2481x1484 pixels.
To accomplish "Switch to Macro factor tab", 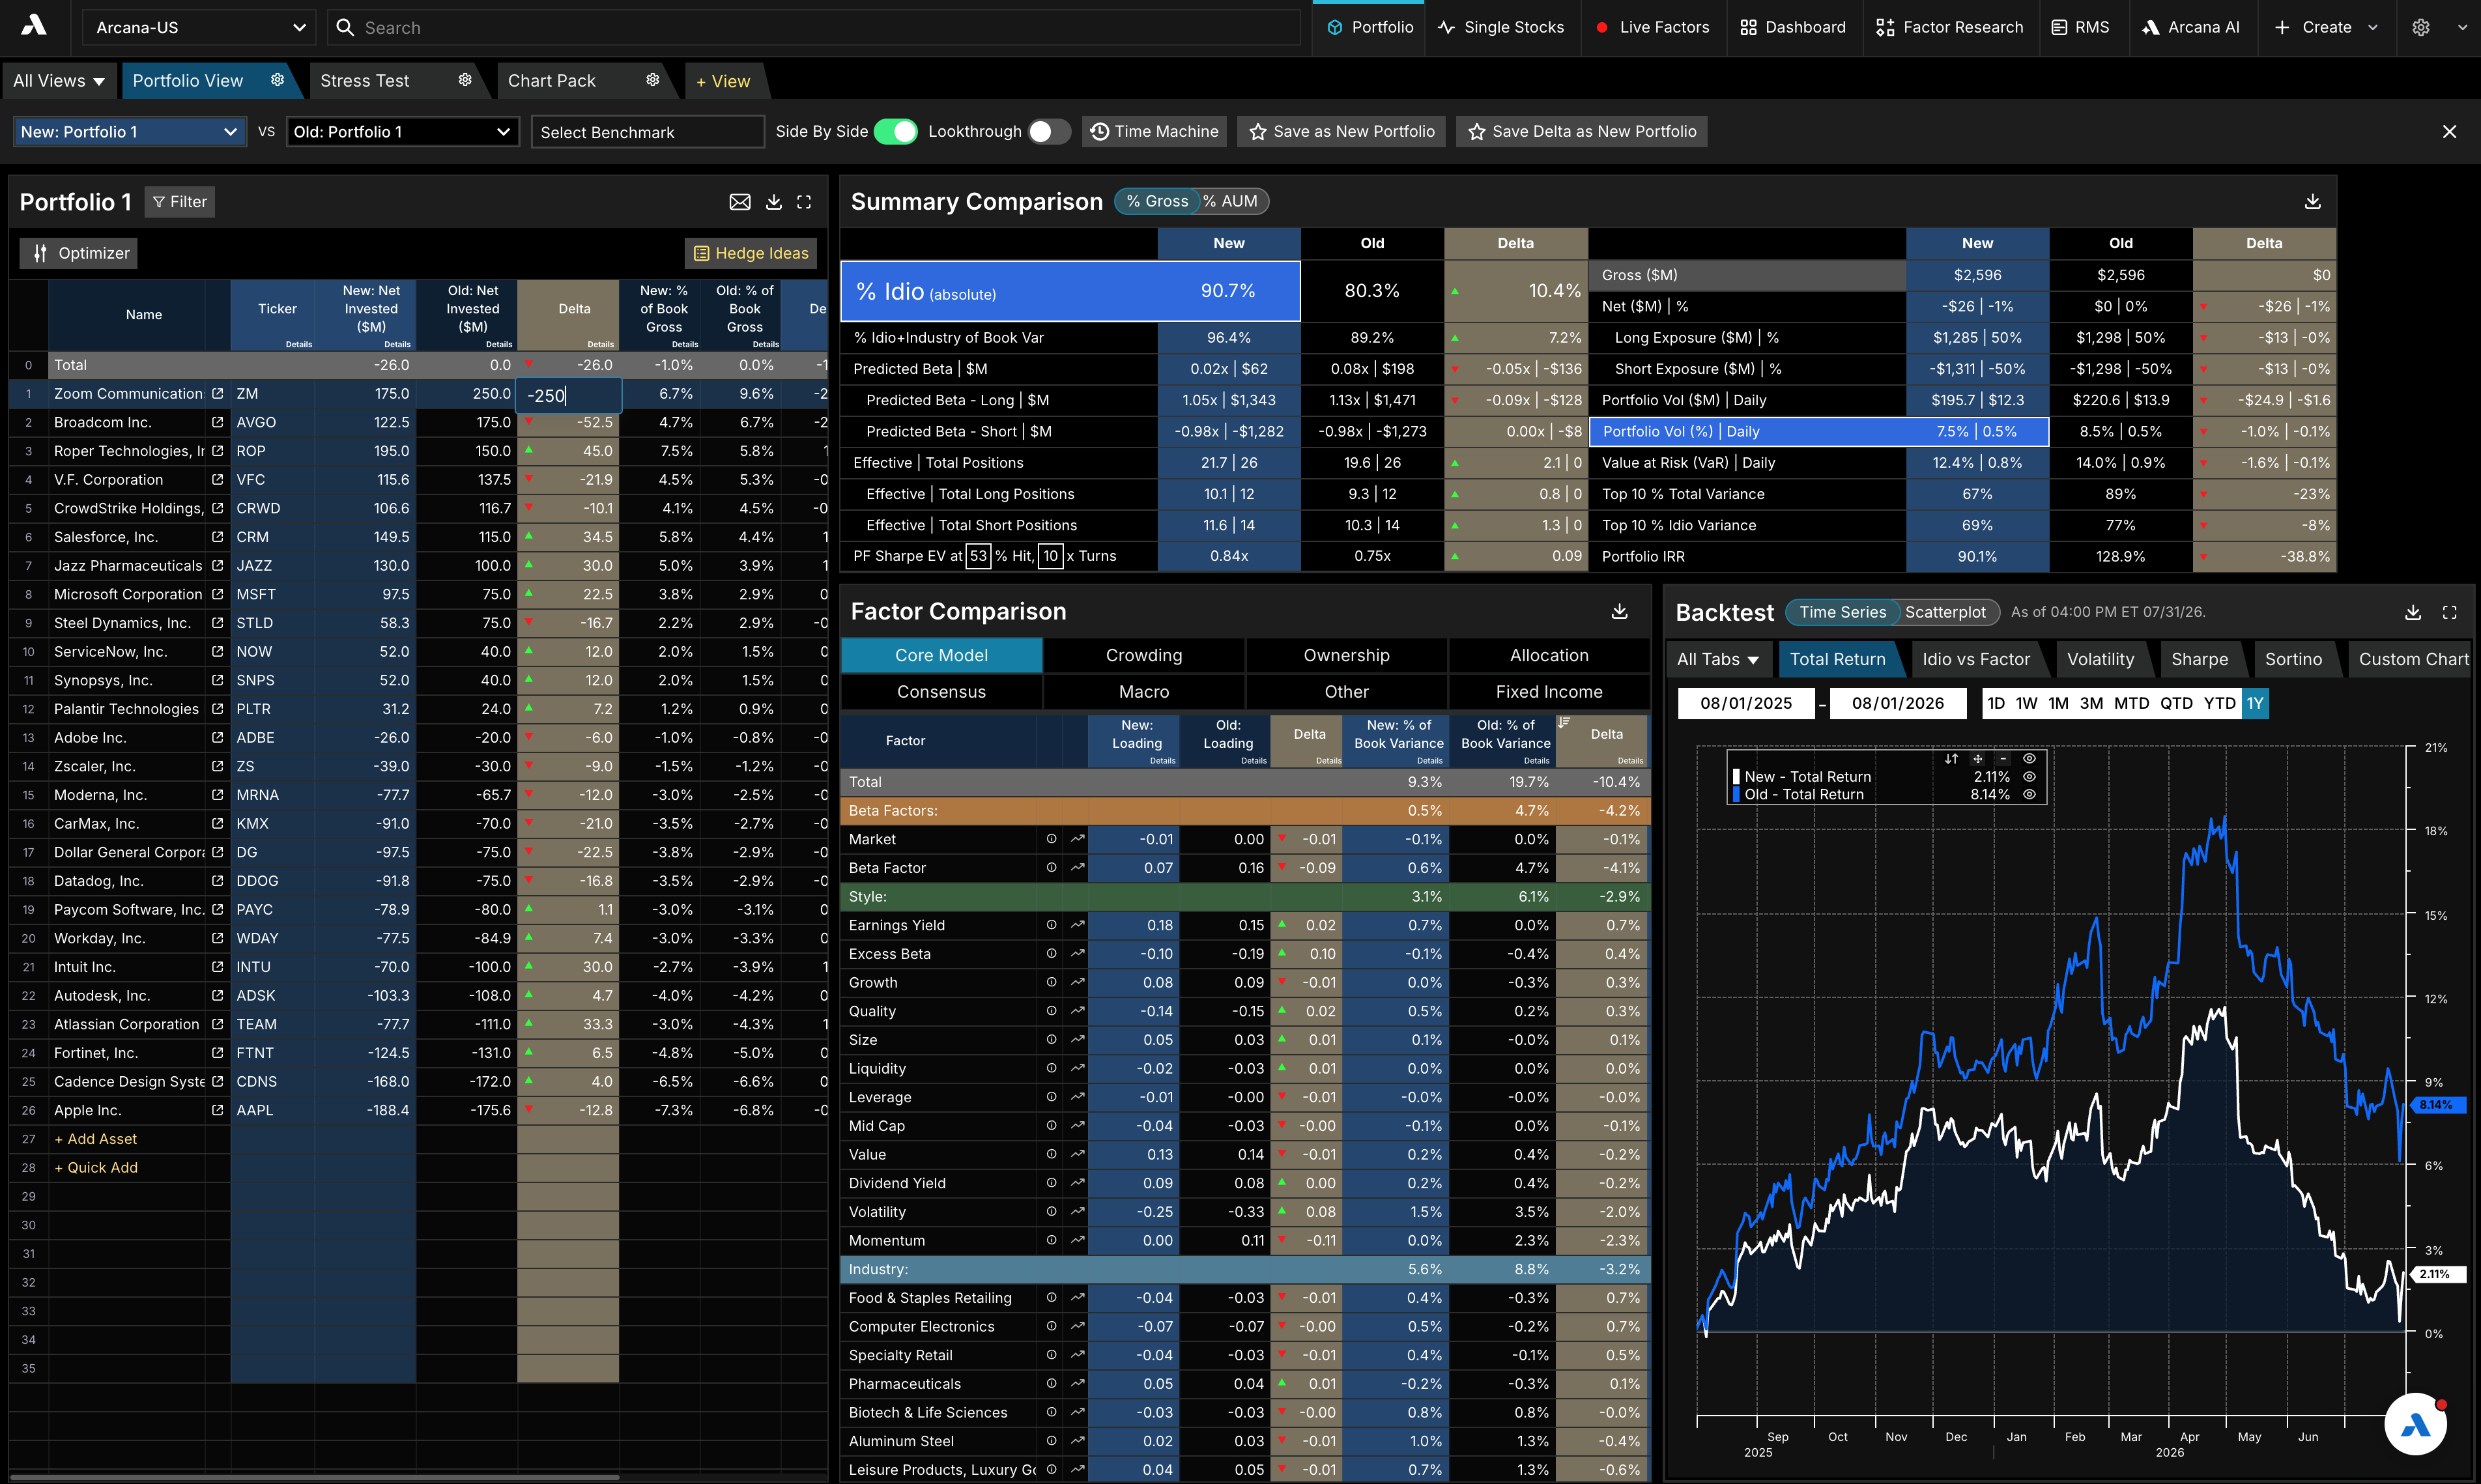I will point(1144,692).
